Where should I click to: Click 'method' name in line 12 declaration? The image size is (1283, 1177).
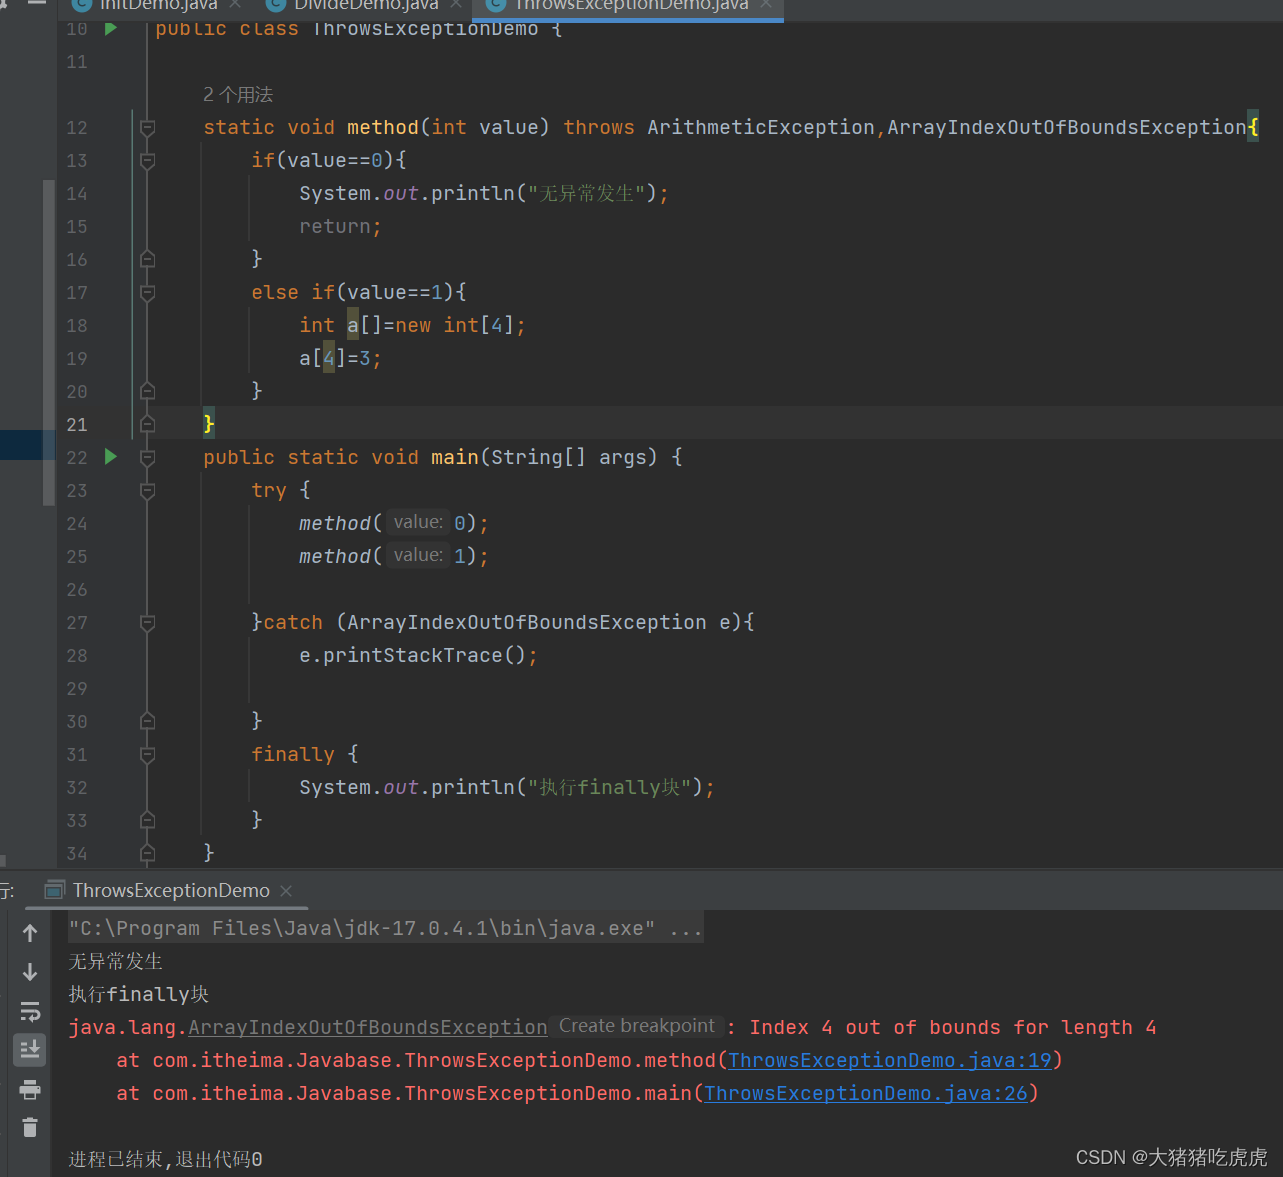pyautogui.click(x=382, y=127)
